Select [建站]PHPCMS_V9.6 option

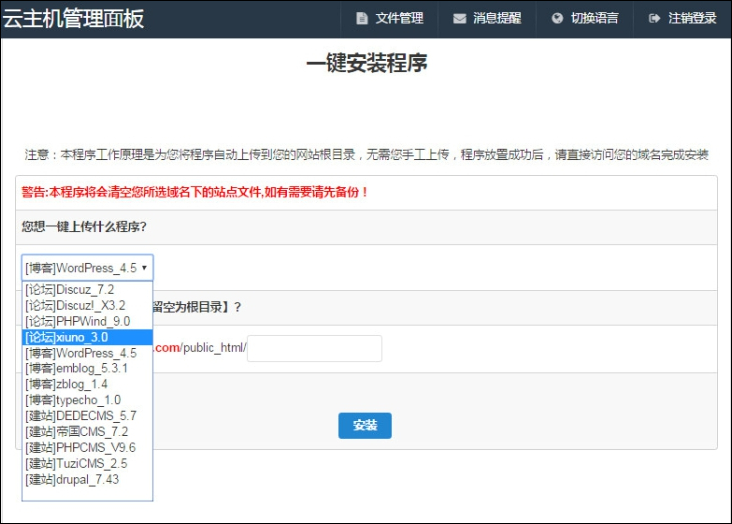coord(87,448)
